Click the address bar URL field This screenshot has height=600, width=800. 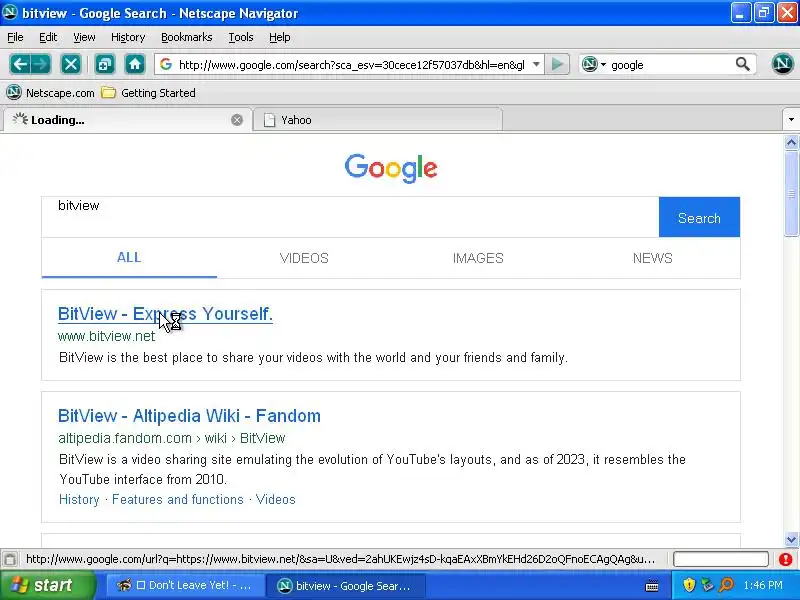pyautogui.click(x=351, y=65)
